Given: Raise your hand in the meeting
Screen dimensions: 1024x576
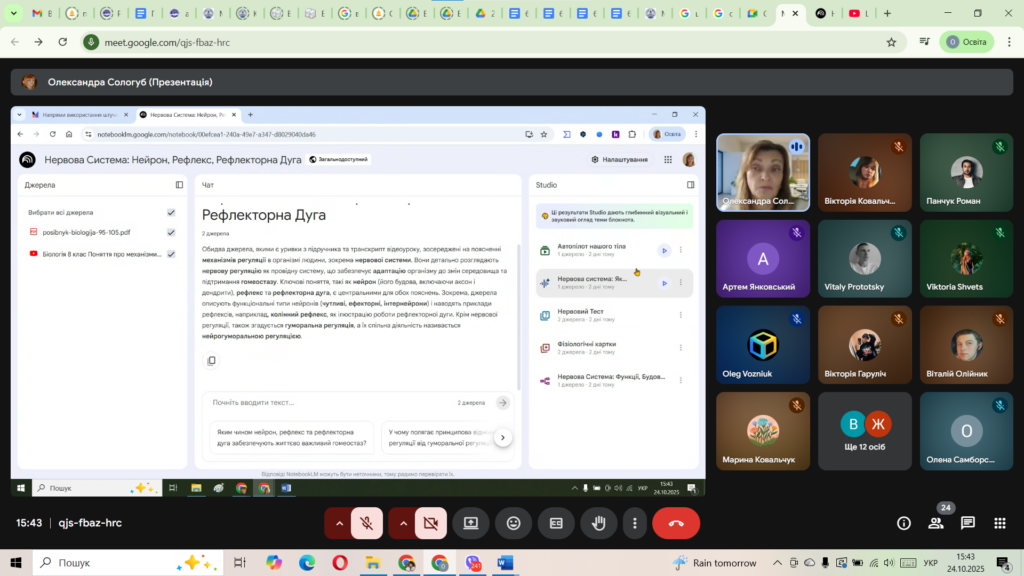Looking at the screenshot, I should tap(599, 523).
